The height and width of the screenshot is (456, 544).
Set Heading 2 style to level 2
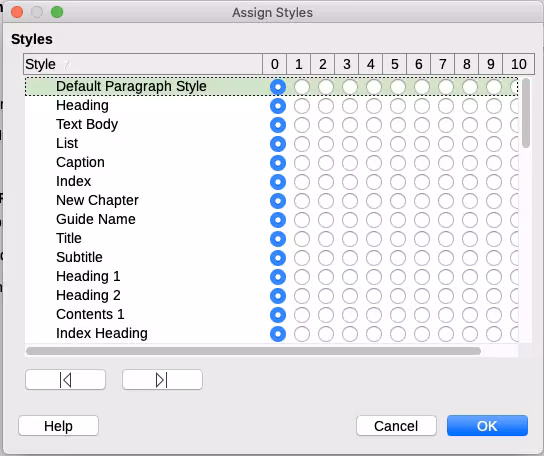(x=326, y=296)
